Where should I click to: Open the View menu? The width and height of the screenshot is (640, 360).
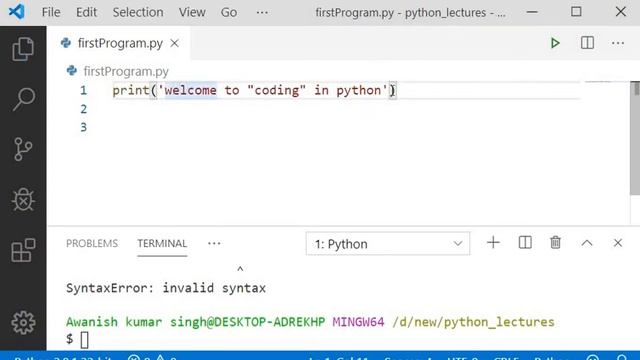192,12
